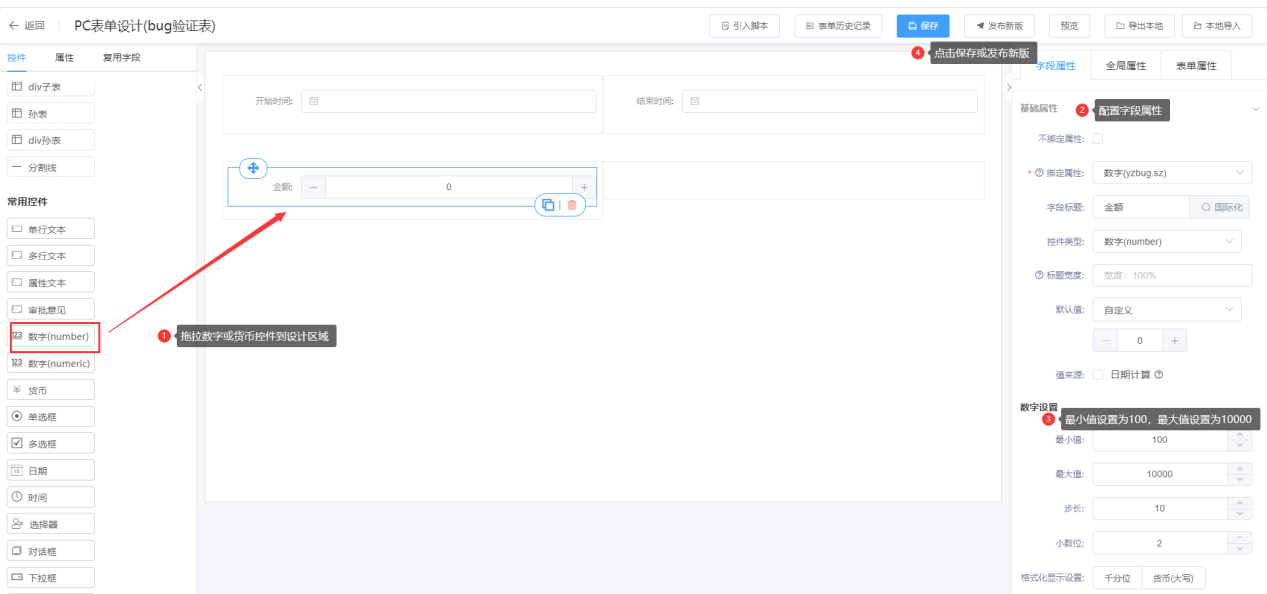Select the 货币 currency control
The image size is (1267, 594).
51,390
